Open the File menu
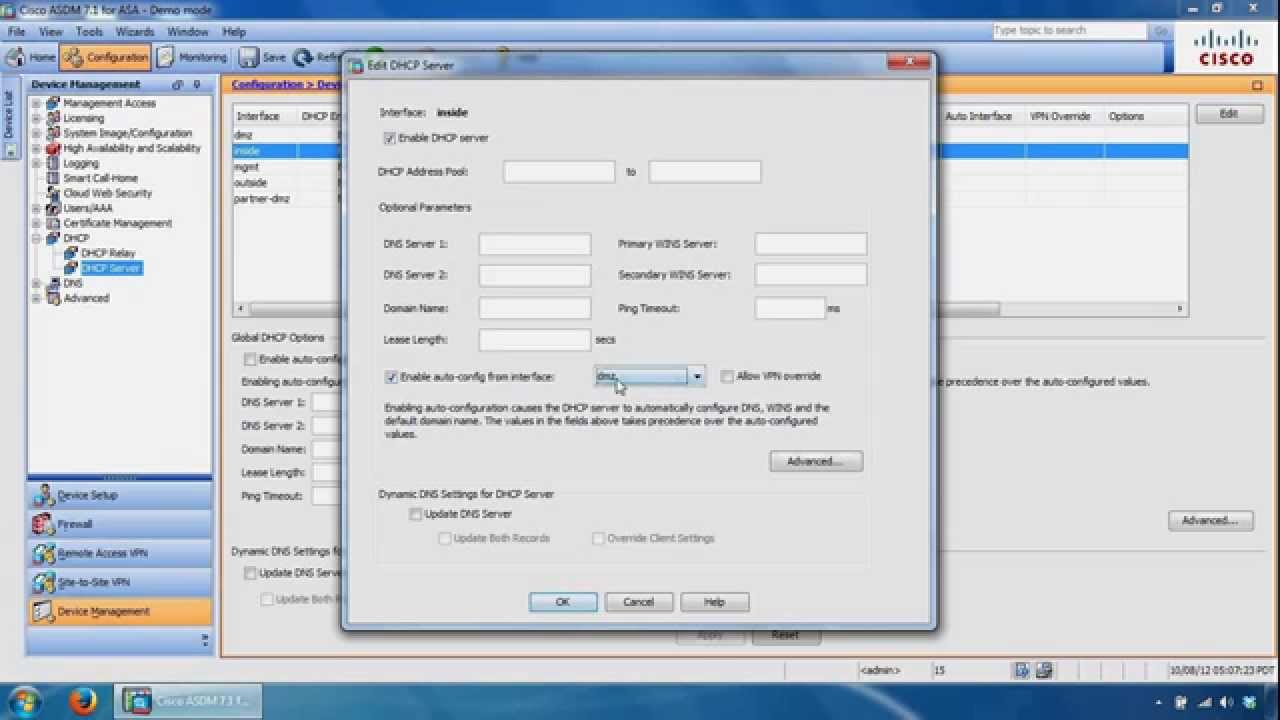The width and height of the screenshot is (1280, 720). coord(17,32)
